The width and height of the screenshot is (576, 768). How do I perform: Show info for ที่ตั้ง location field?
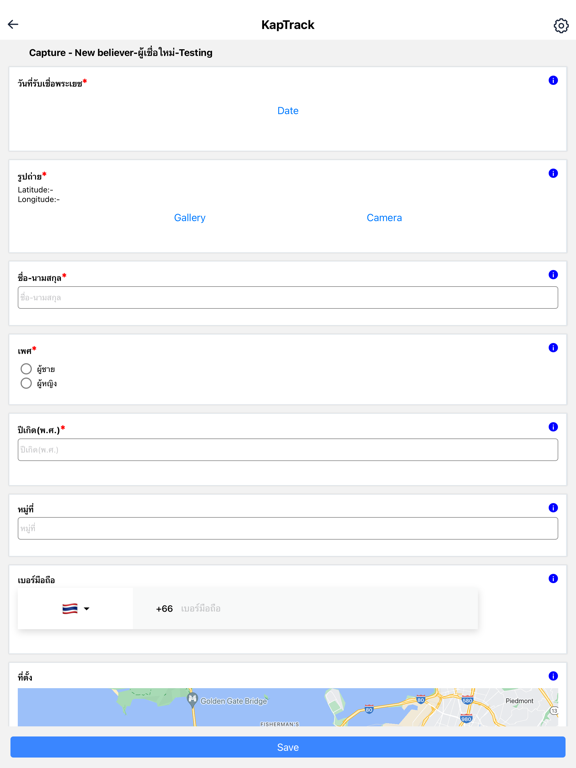click(553, 676)
